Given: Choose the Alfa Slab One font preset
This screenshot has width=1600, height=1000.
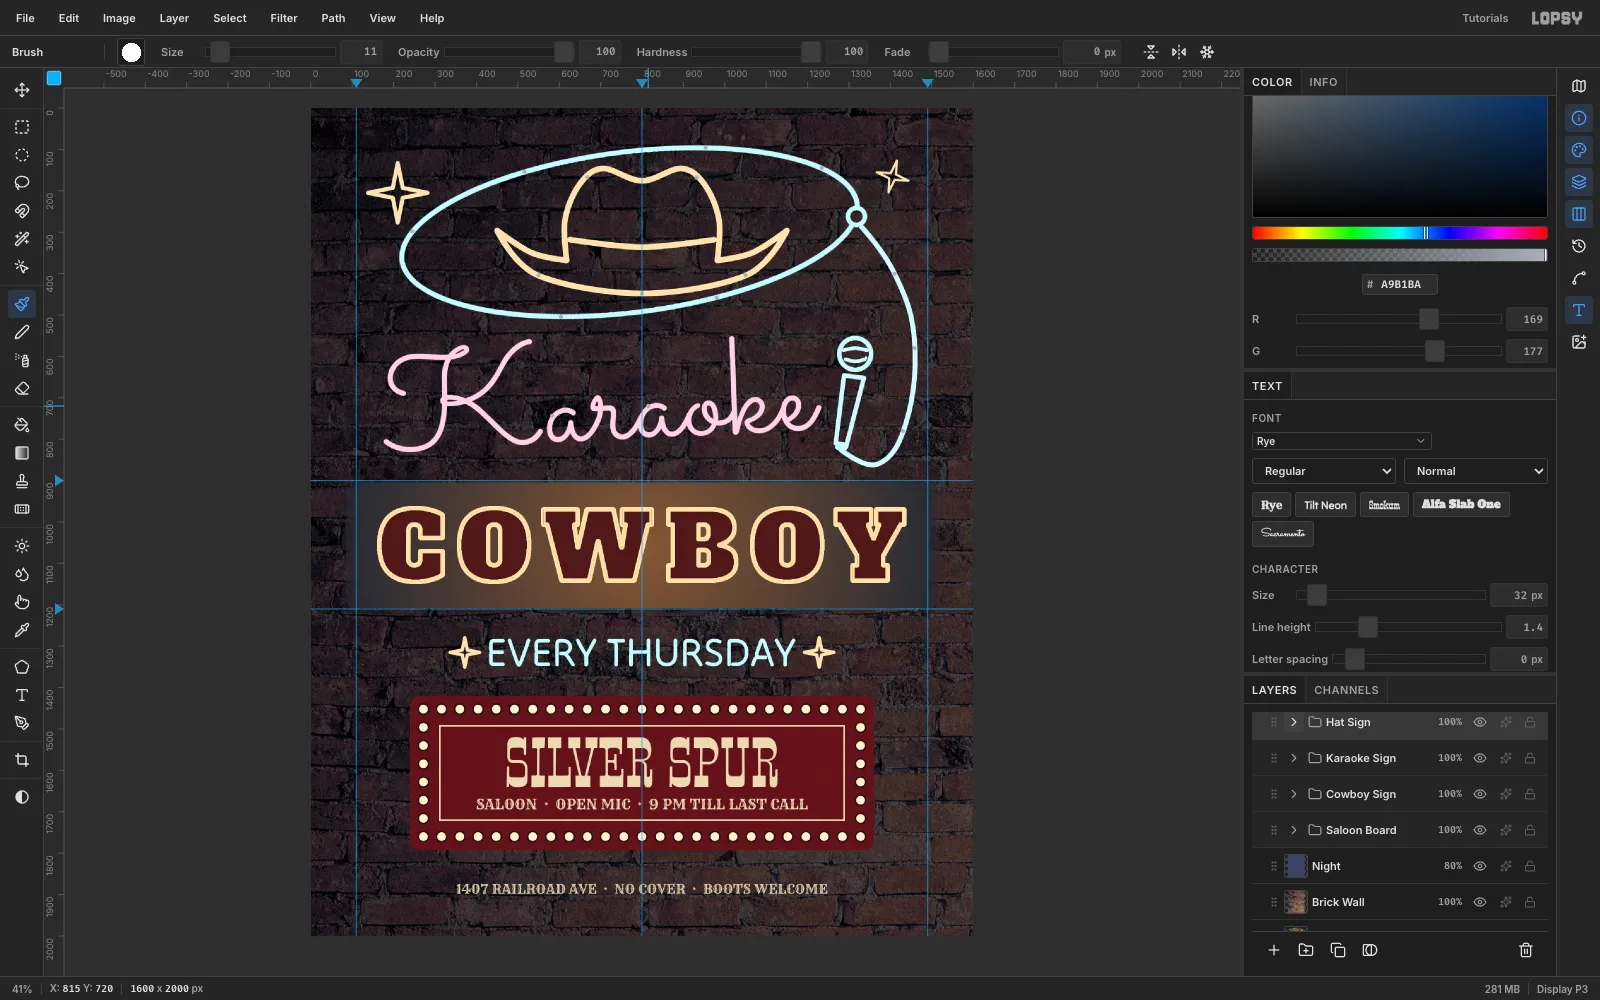Looking at the screenshot, I should tap(1461, 505).
